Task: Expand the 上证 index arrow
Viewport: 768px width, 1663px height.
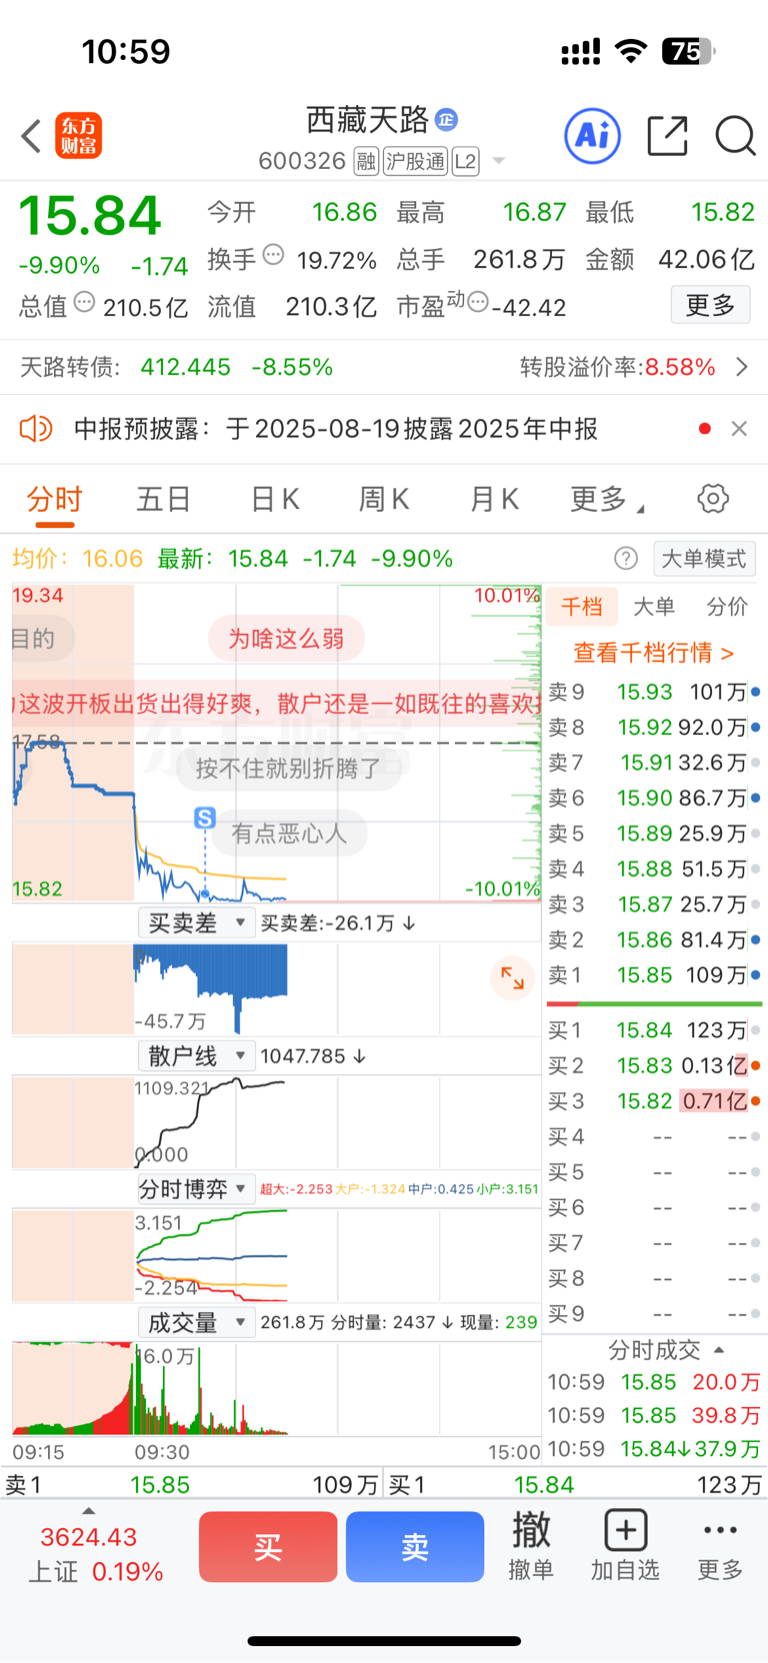Action: click(88, 1511)
